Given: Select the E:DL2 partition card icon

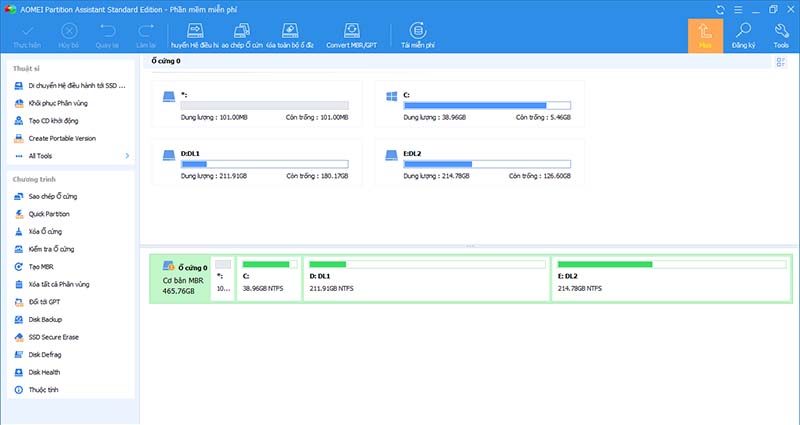Looking at the screenshot, I should pyautogui.click(x=391, y=155).
